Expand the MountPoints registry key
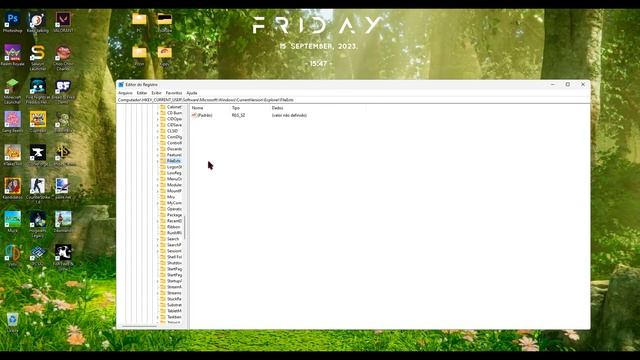Image resolution: width=640 pixels, height=360 pixels. point(158,191)
